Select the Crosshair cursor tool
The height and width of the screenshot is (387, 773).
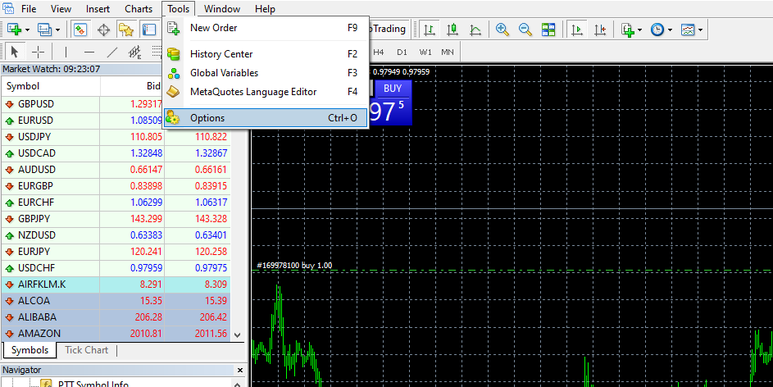(x=38, y=52)
